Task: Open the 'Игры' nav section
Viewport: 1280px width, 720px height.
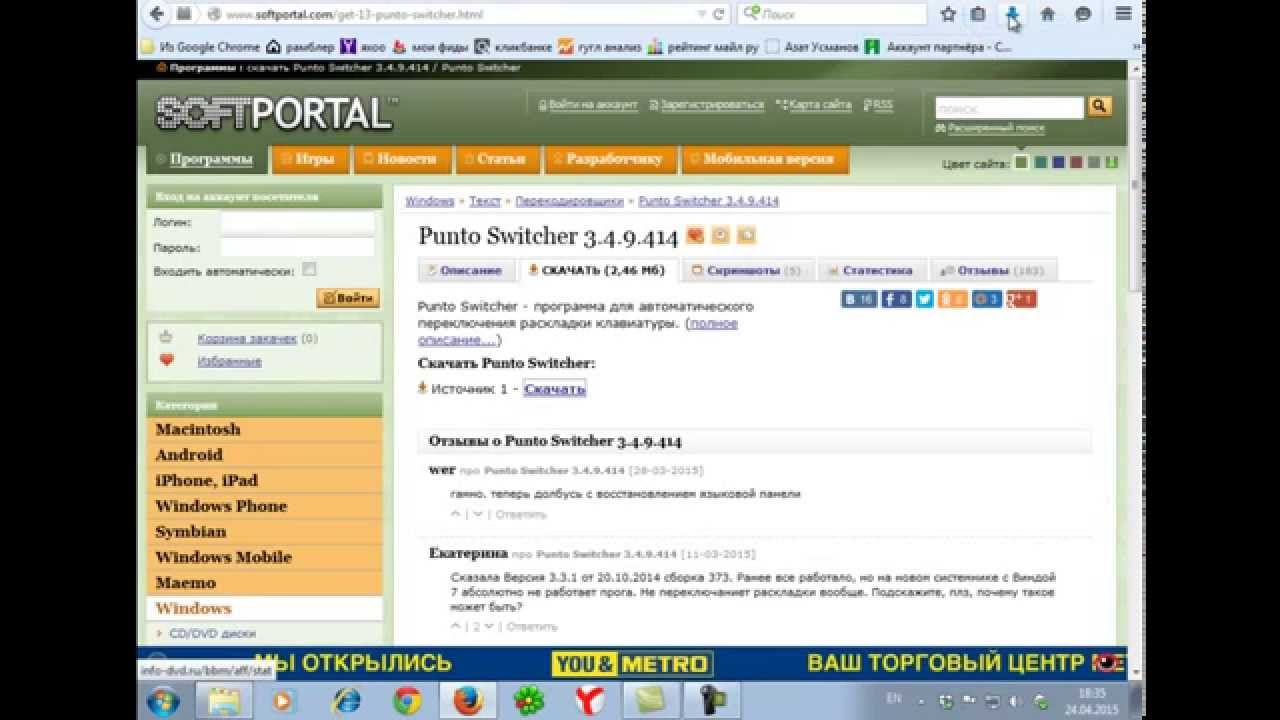Action: (x=309, y=159)
